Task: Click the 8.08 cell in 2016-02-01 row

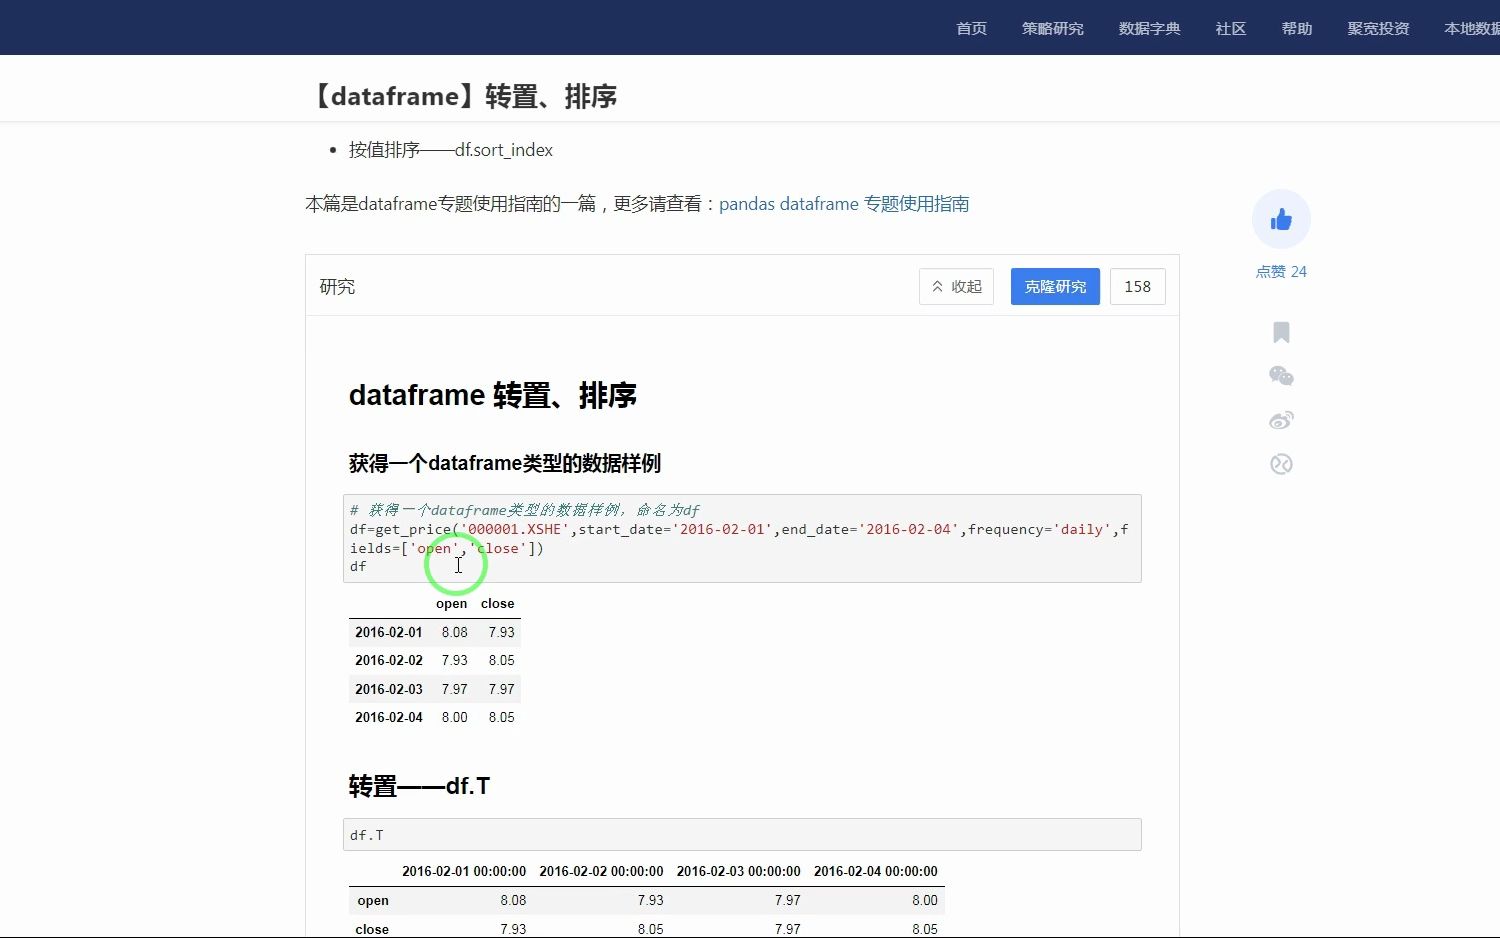Action: click(454, 632)
